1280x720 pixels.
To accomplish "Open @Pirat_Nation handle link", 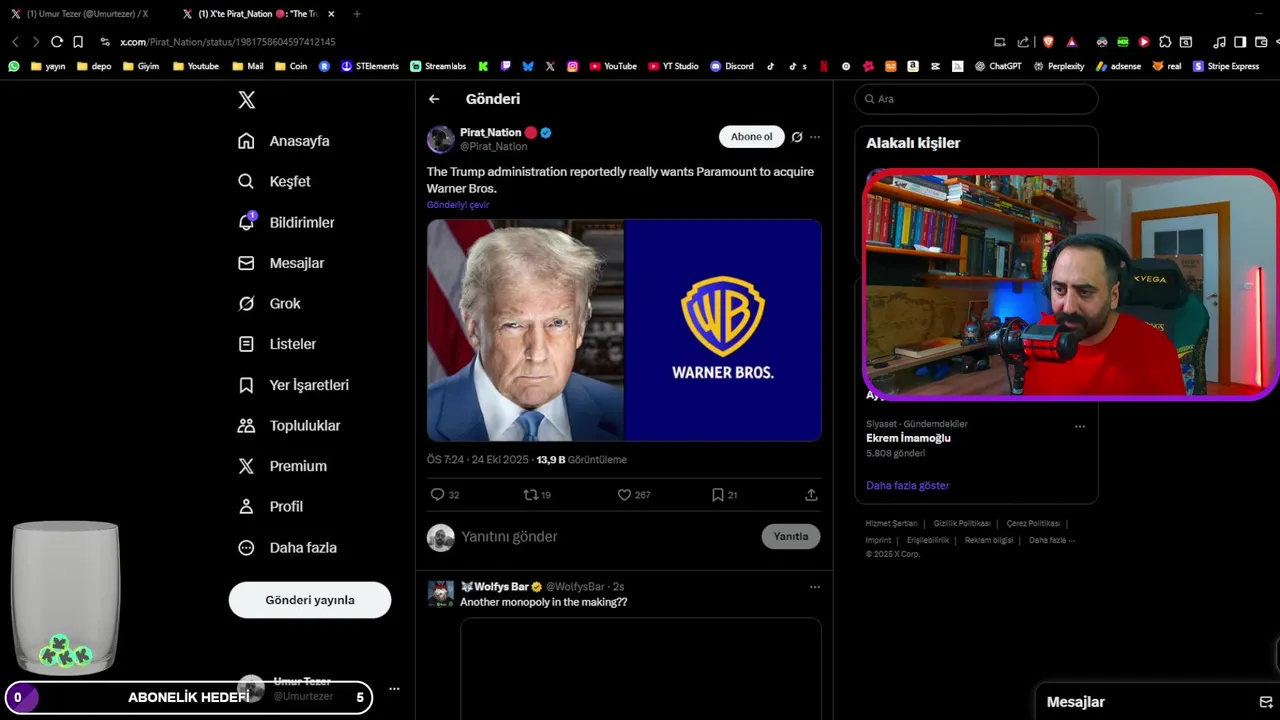I will pyautogui.click(x=493, y=147).
